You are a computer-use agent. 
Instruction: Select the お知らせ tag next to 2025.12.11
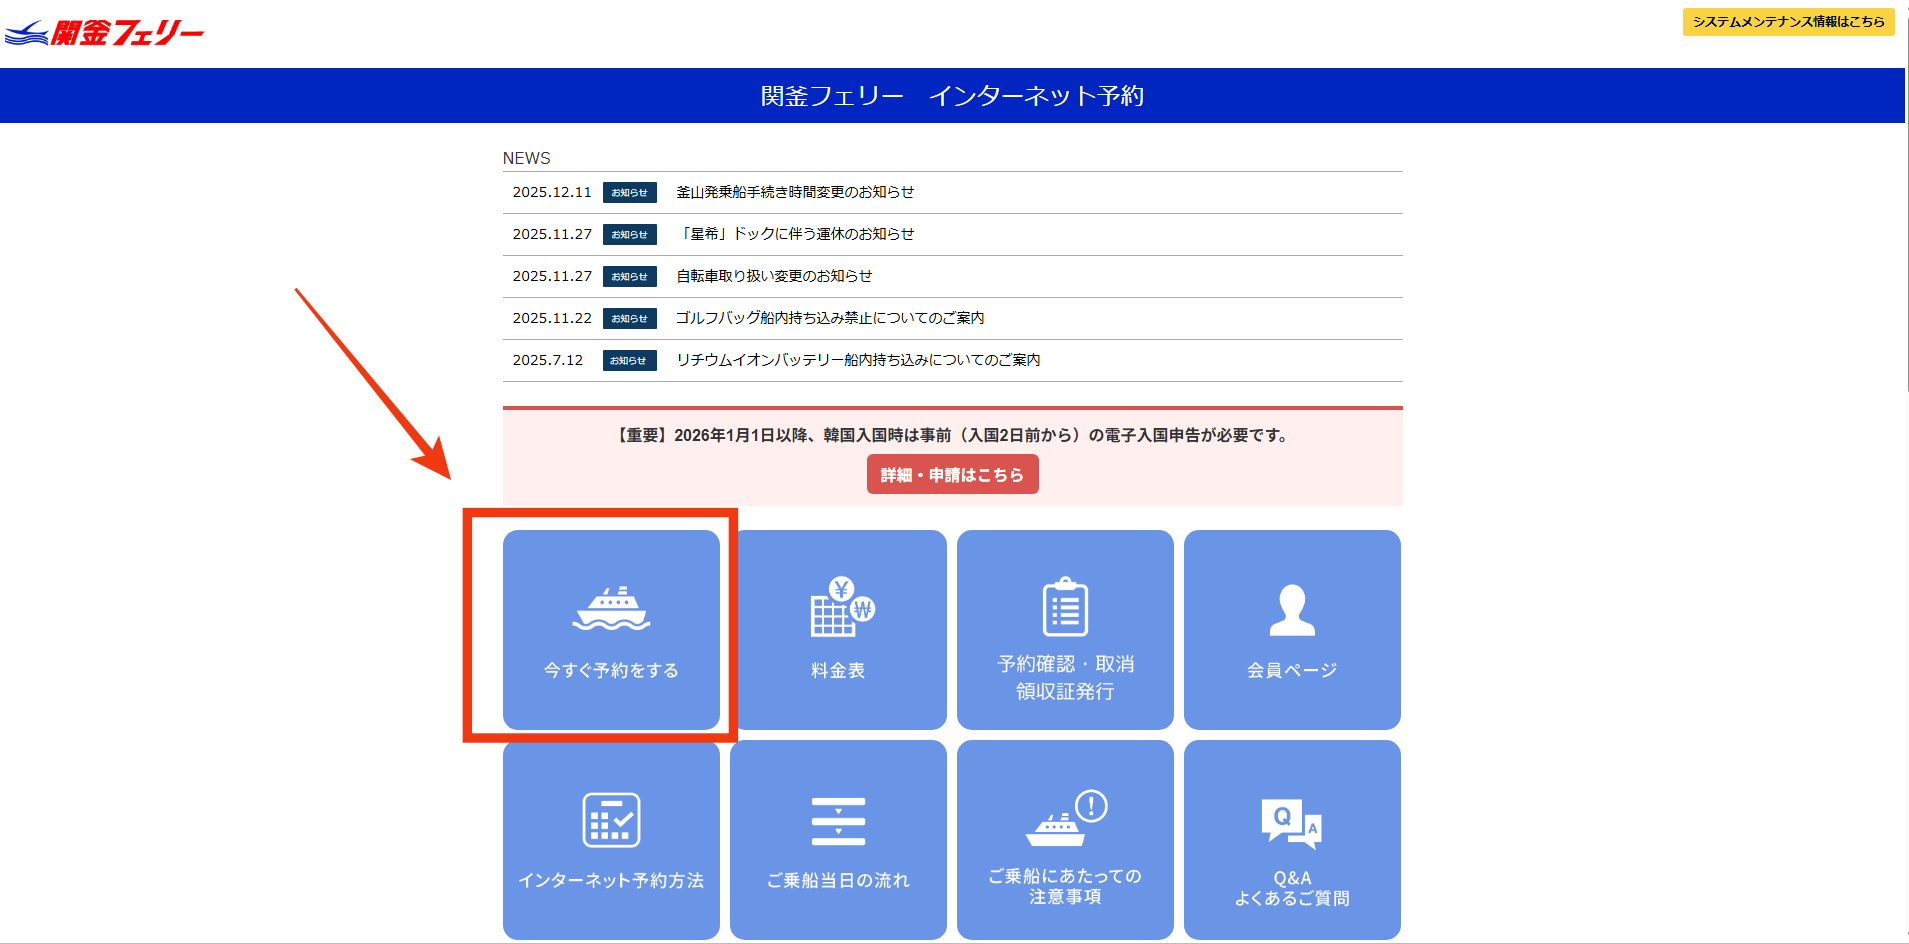coord(629,193)
